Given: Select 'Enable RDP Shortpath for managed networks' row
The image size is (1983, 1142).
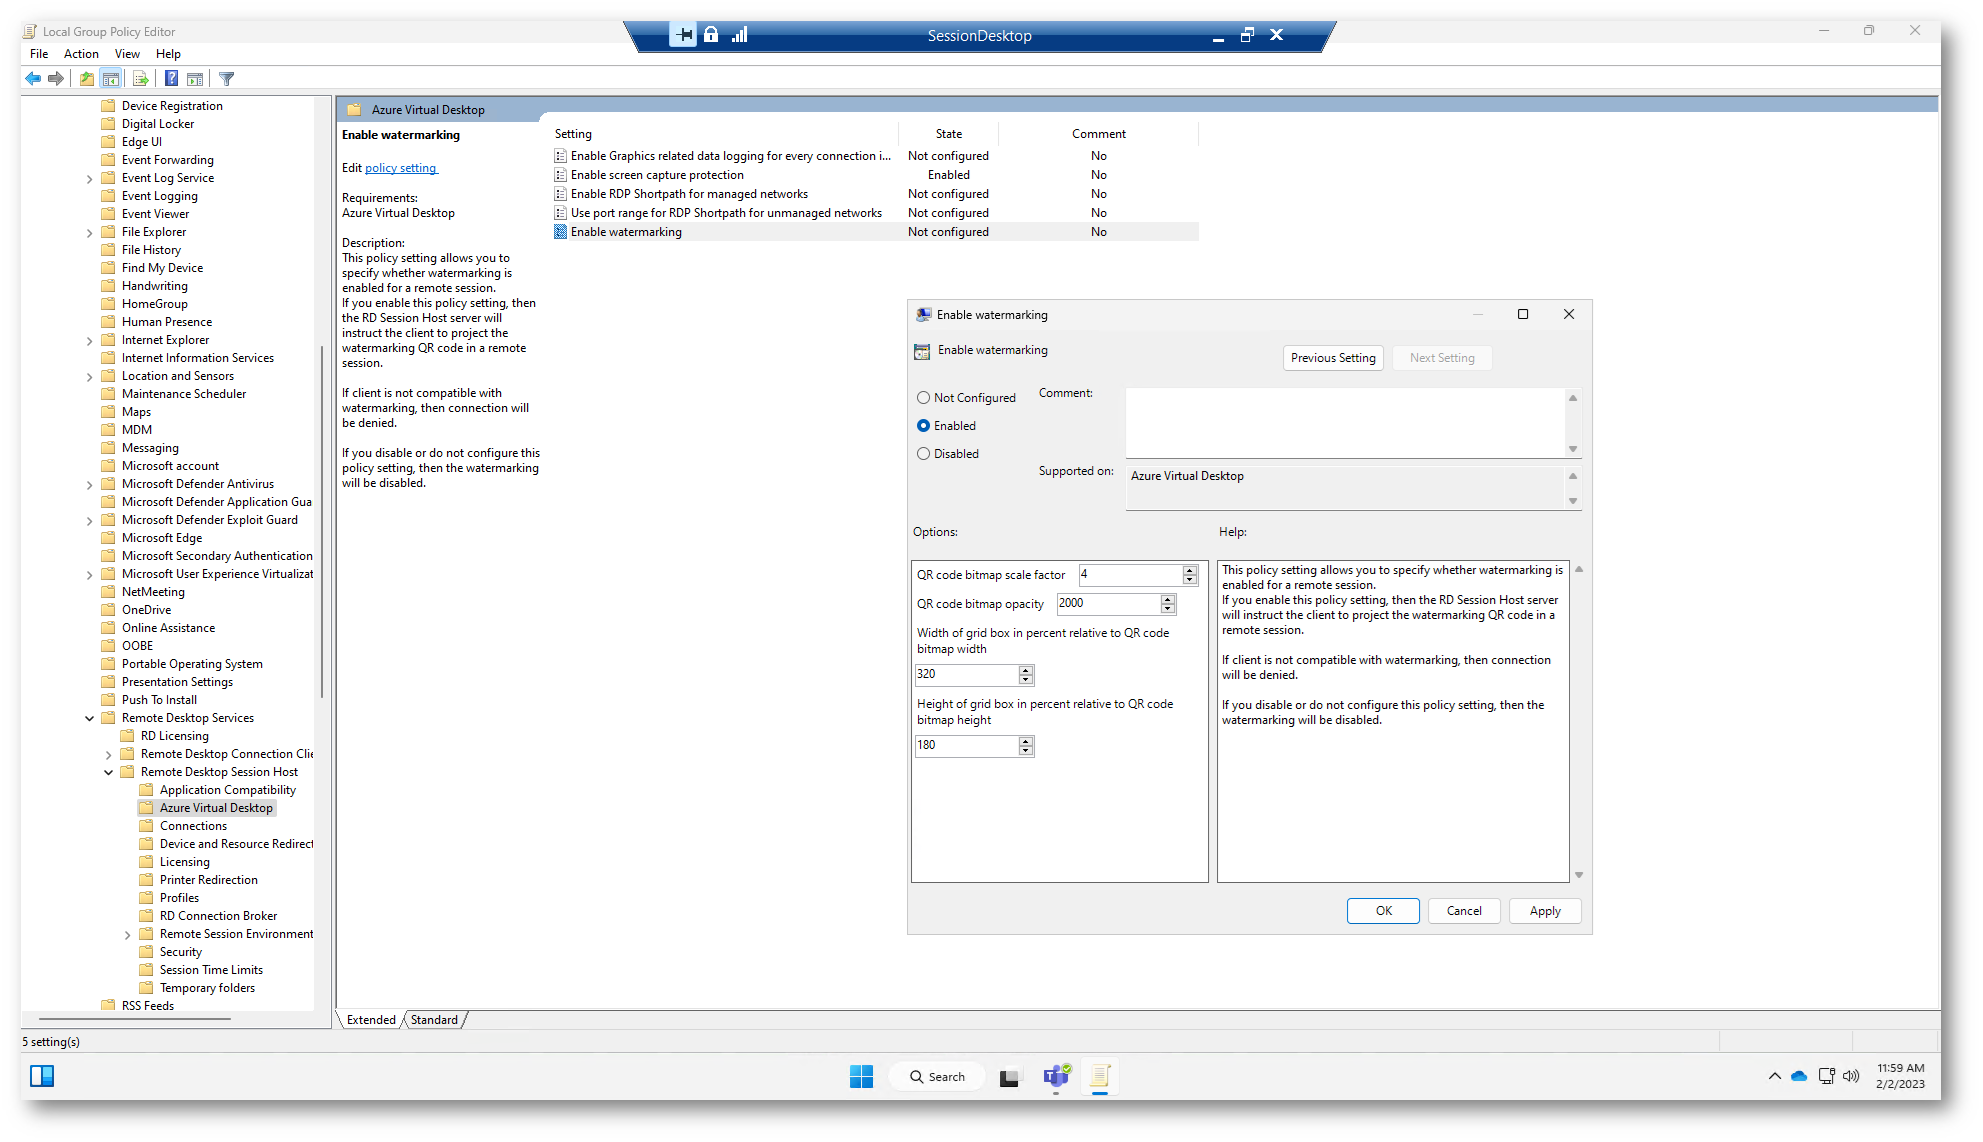Looking at the screenshot, I should tap(875, 194).
